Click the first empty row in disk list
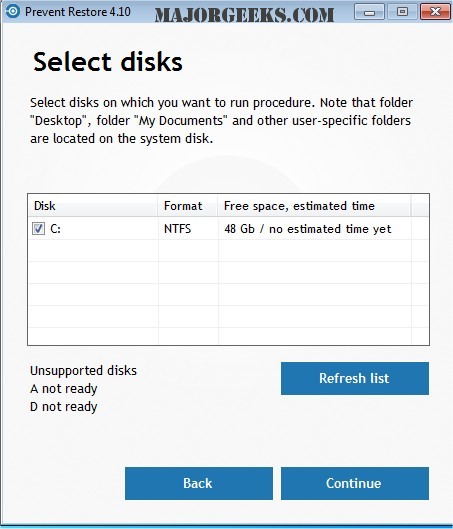The image size is (453, 529). 228,251
